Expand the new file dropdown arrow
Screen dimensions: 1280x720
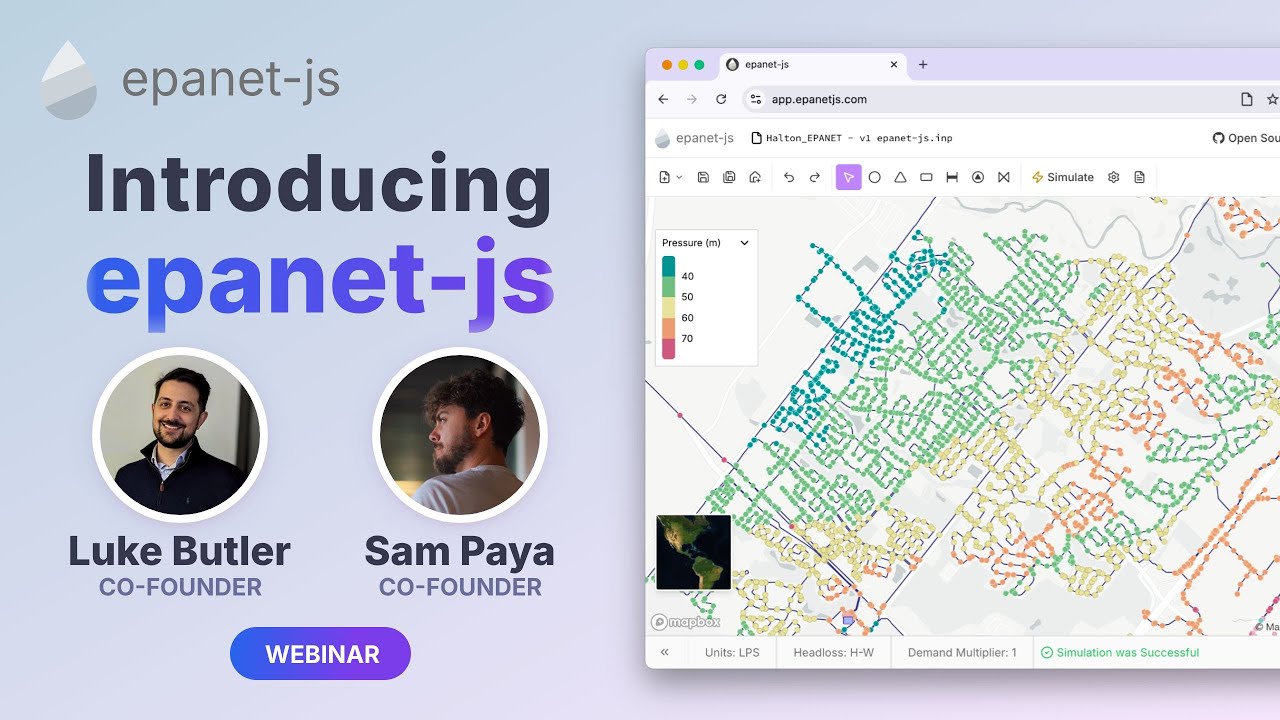click(680, 177)
